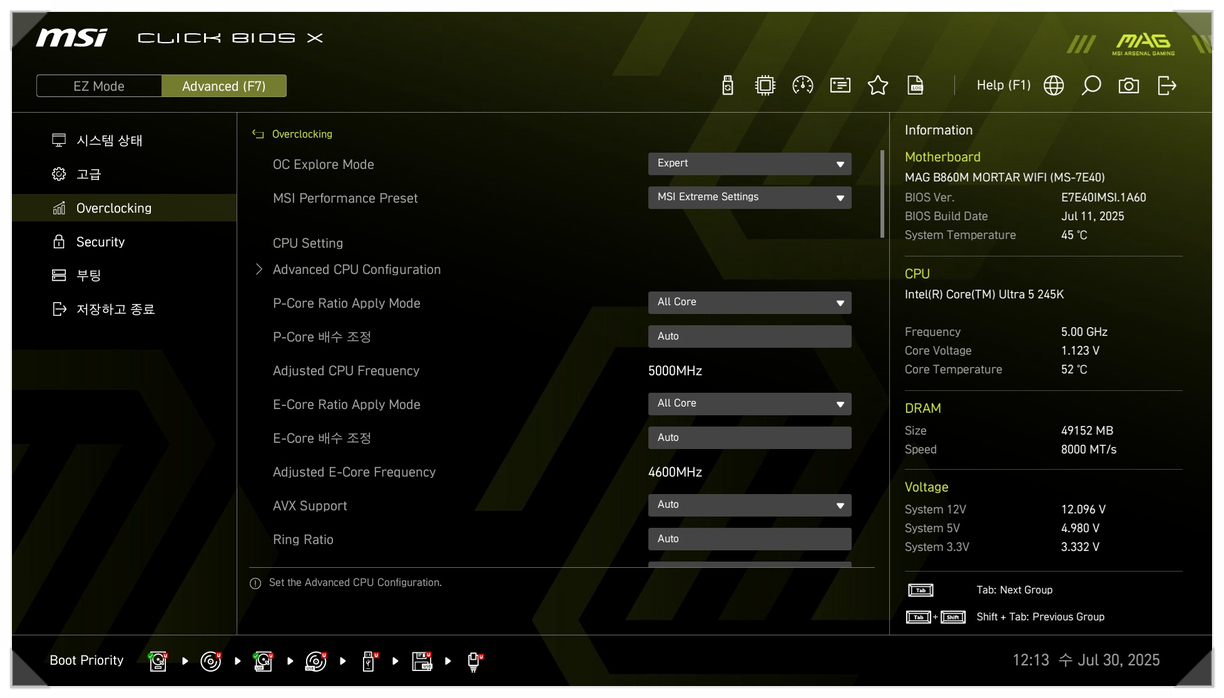Image resolution: width=1224 pixels, height=698 pixels.
Task: Open the speedometer gauge icon
Action: pos(802,86)
